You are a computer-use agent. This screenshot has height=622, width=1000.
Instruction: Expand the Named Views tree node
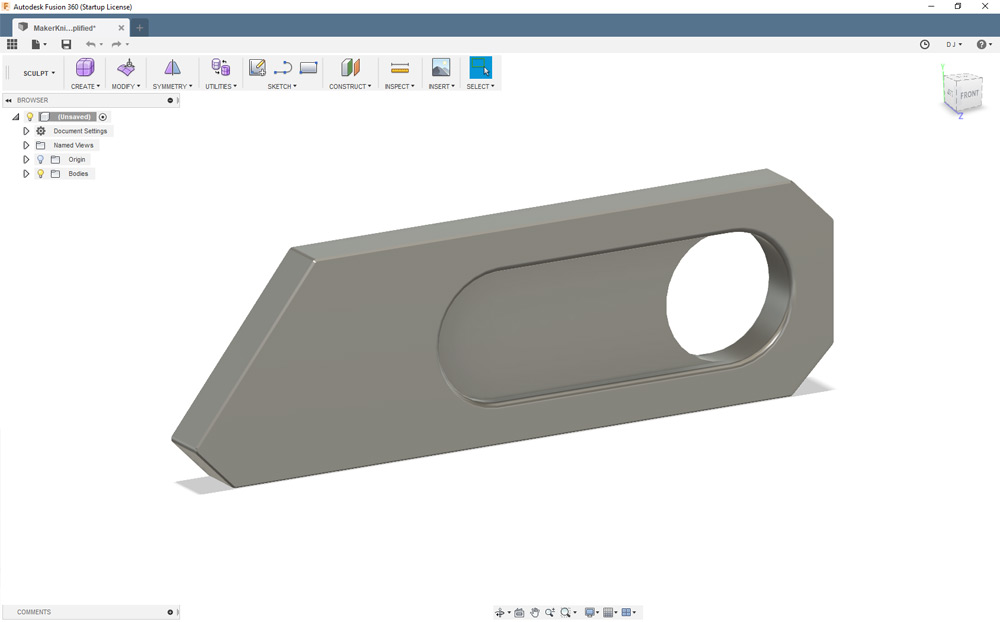pos(27,145)
